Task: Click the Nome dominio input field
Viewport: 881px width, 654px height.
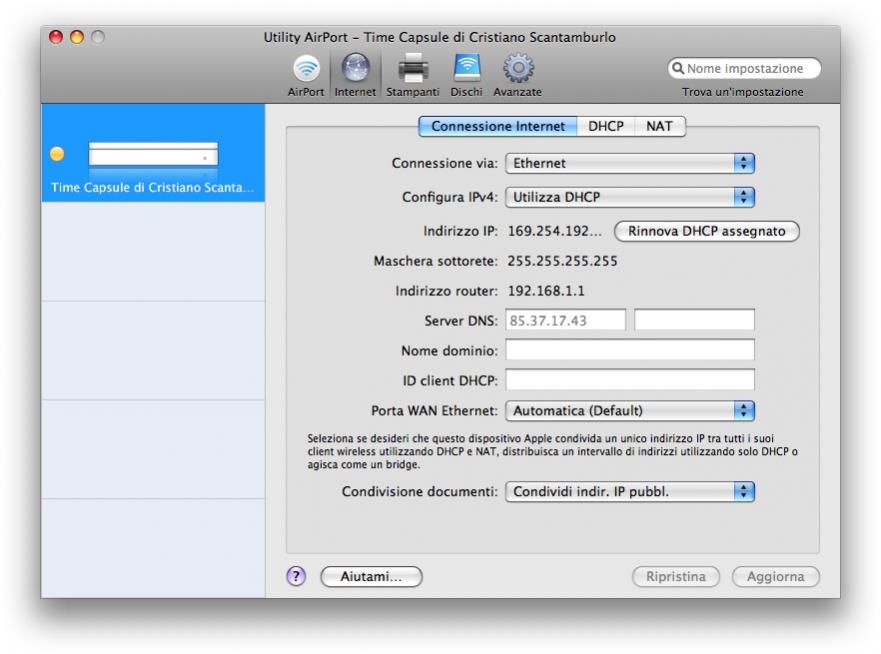Action: tap(630, 350)
